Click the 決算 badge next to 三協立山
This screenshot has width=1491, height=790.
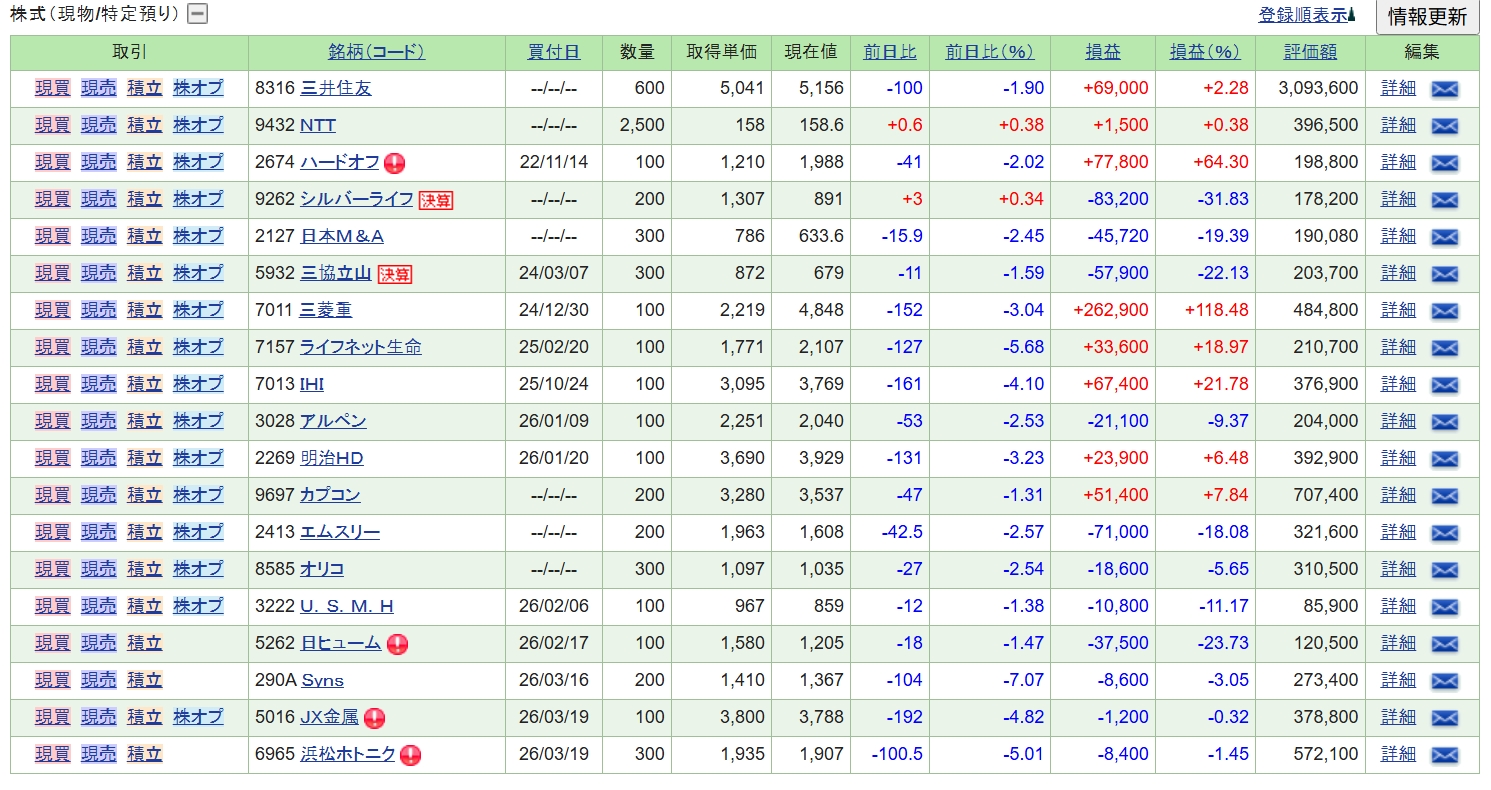(x=394, y=274)
